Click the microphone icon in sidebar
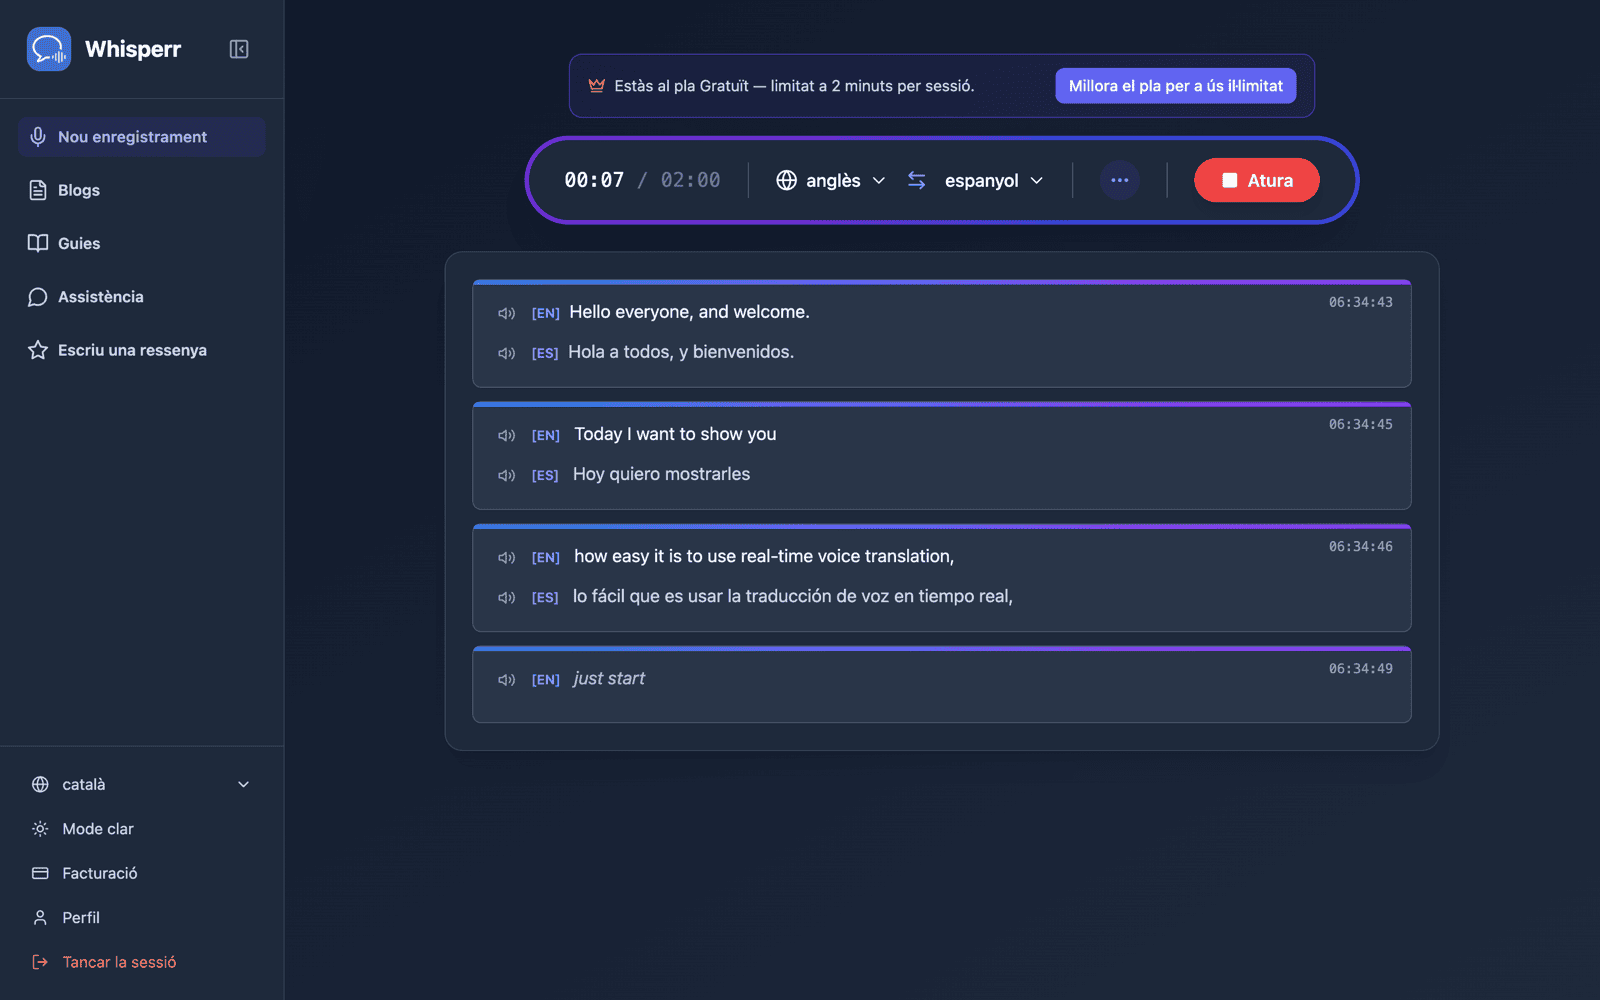Image resolution: width=1600 pixels, height=1000 pixels. click(x=38, y=137)
